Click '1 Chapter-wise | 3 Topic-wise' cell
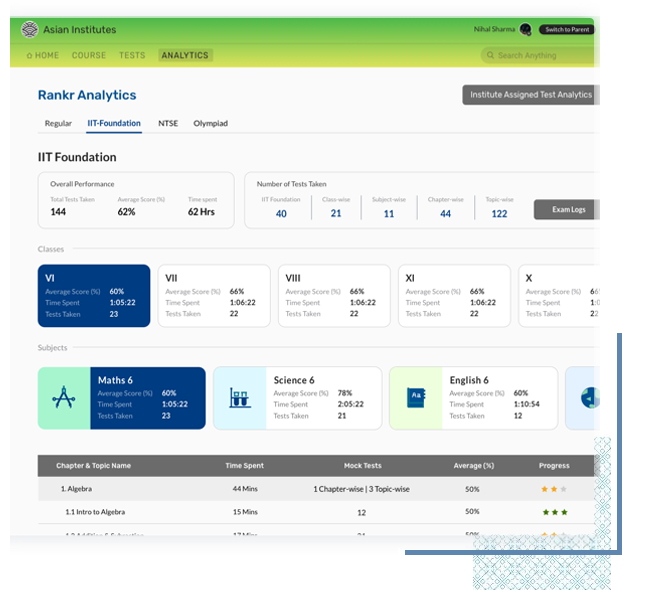Image resolution: width=650 pixels, height=609 pixels. [361, 489]
